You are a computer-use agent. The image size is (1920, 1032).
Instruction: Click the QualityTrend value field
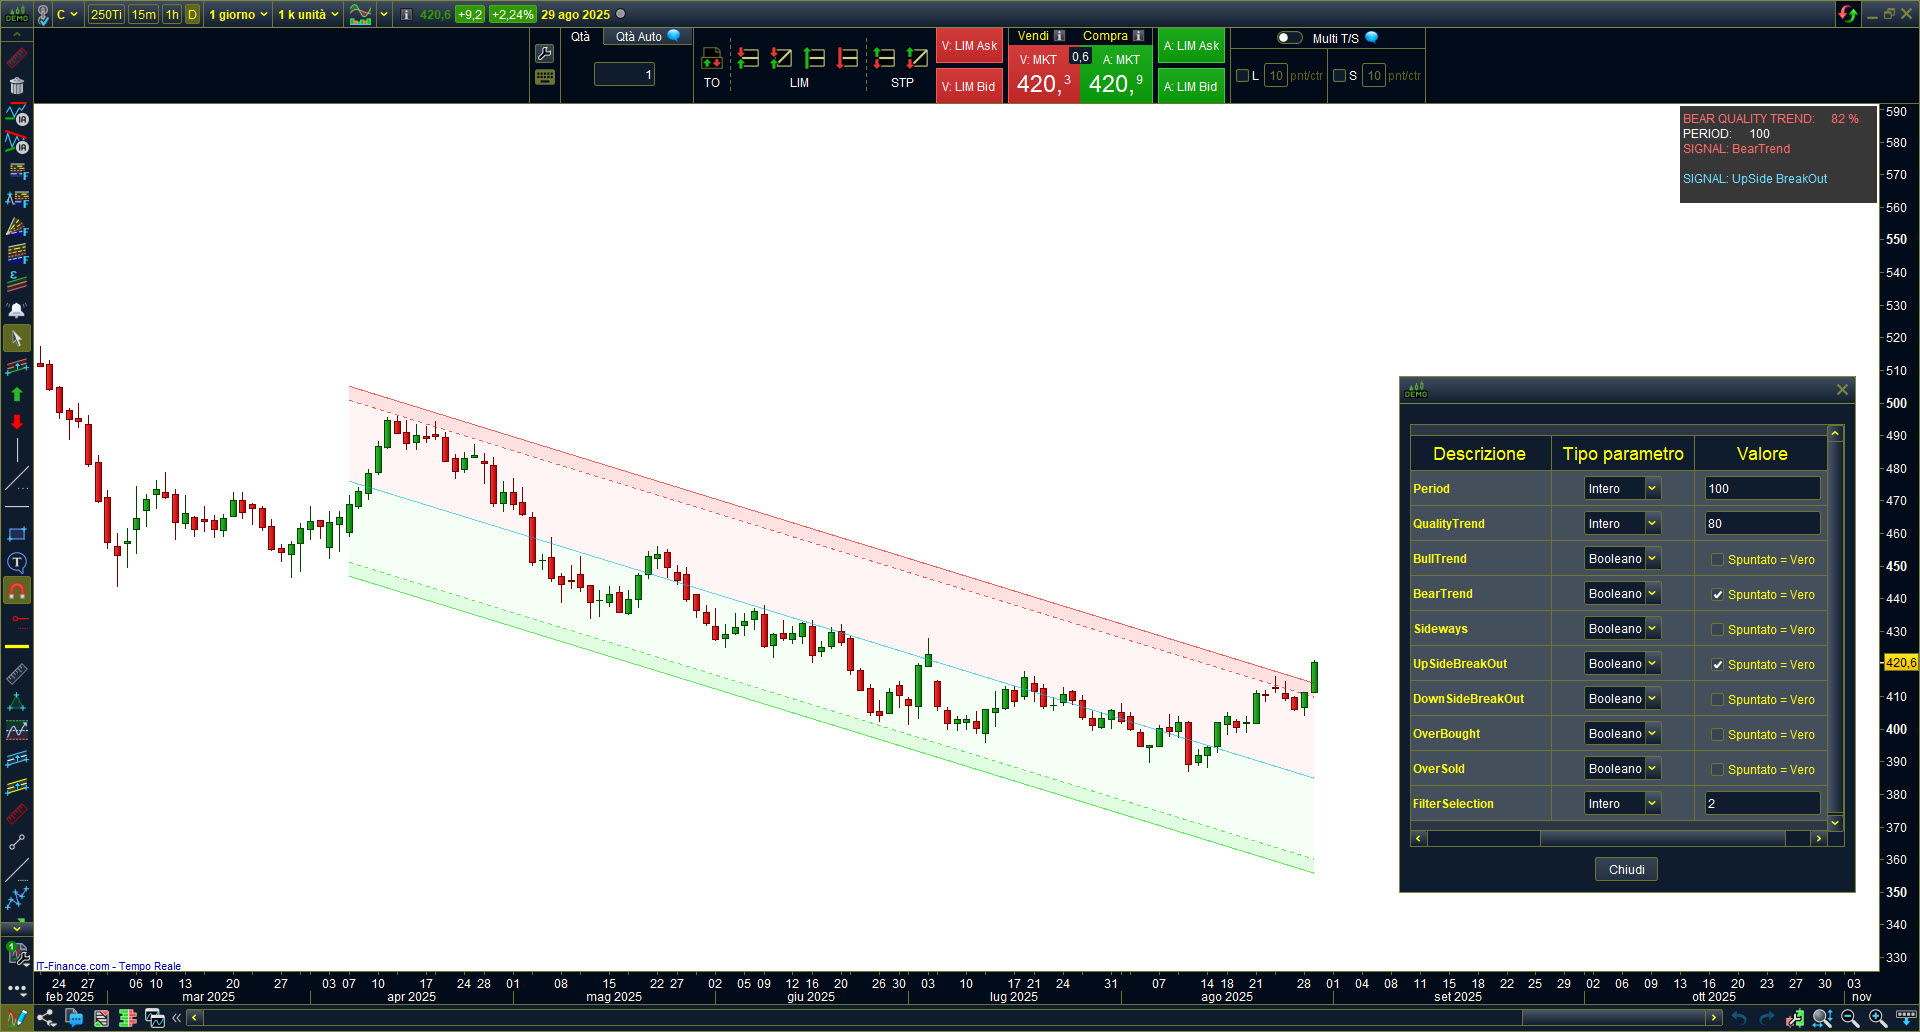1761,524
